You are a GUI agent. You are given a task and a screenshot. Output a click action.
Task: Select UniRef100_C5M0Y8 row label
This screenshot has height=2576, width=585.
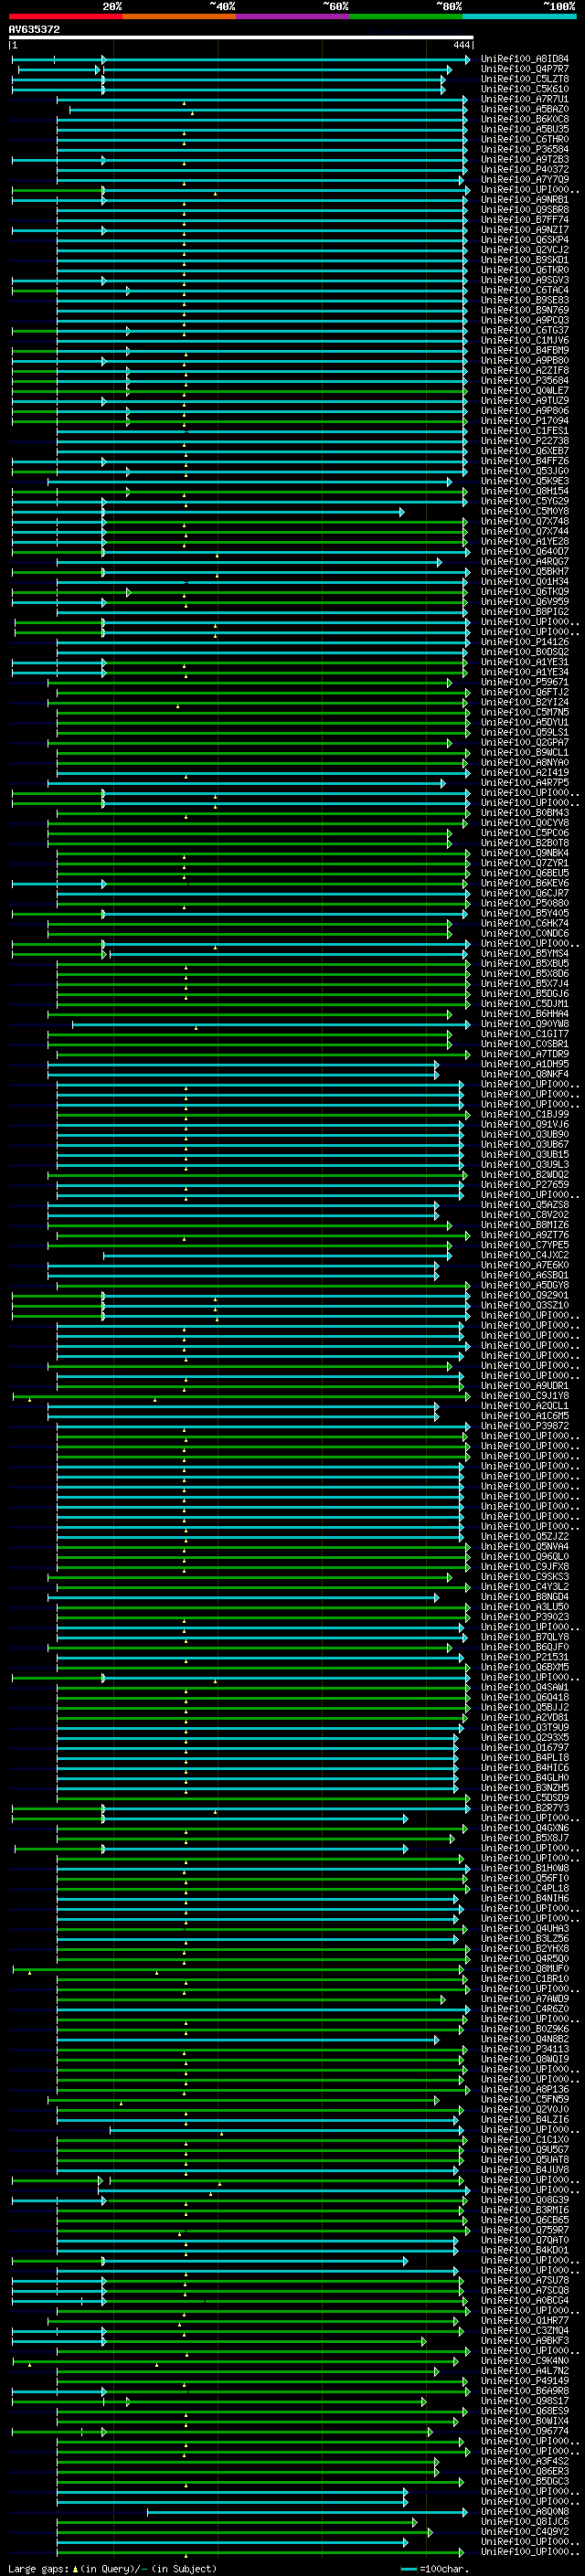point(524,512)
